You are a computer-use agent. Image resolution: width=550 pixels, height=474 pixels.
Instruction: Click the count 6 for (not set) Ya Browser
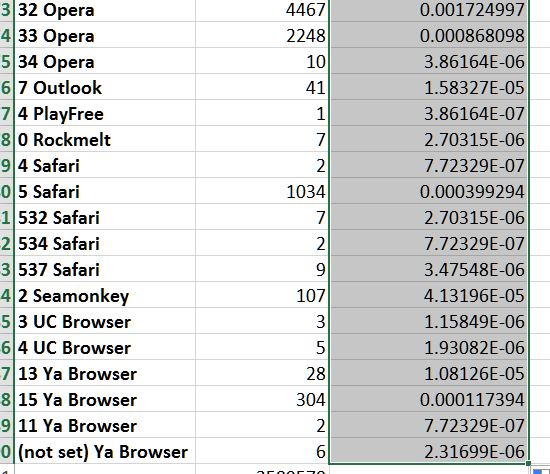(x=262, y=450)
